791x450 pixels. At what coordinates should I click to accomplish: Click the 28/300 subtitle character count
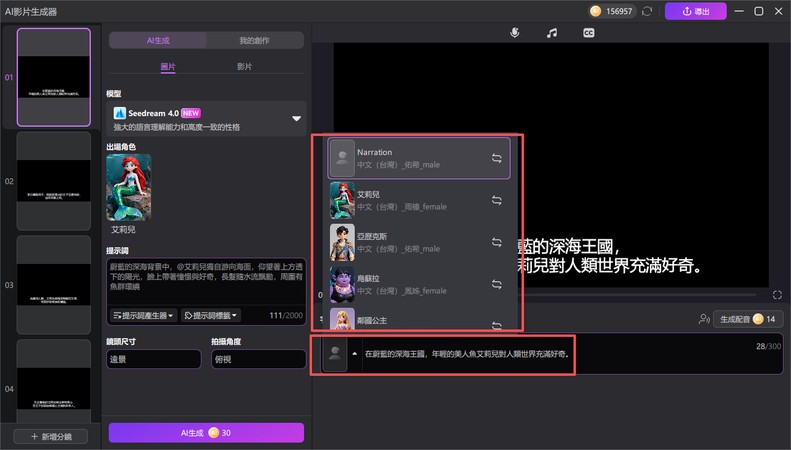[768, 346]
